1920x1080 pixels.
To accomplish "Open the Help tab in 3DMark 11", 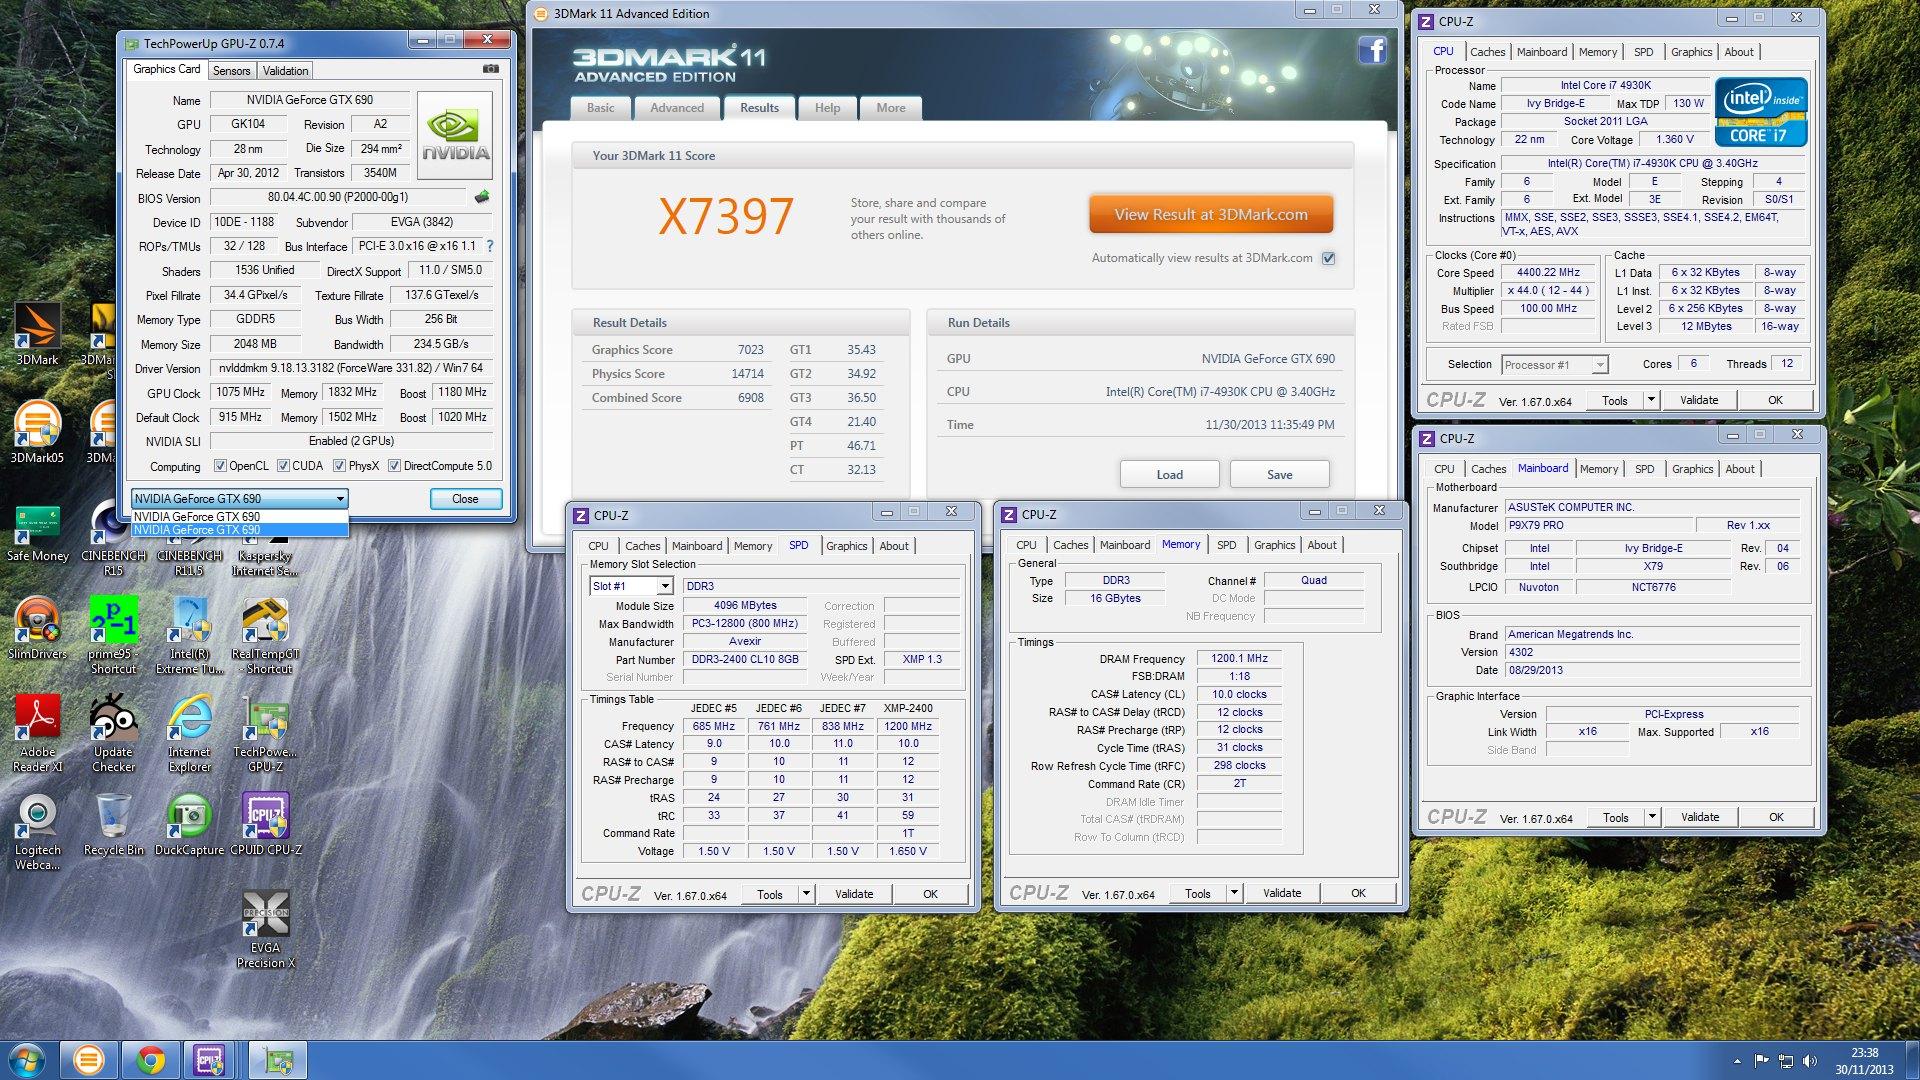I will (x=827, y=108).
